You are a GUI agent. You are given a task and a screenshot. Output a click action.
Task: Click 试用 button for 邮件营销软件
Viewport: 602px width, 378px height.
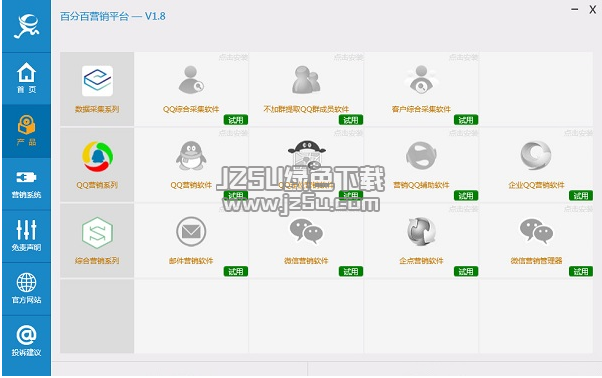(236, 272)
